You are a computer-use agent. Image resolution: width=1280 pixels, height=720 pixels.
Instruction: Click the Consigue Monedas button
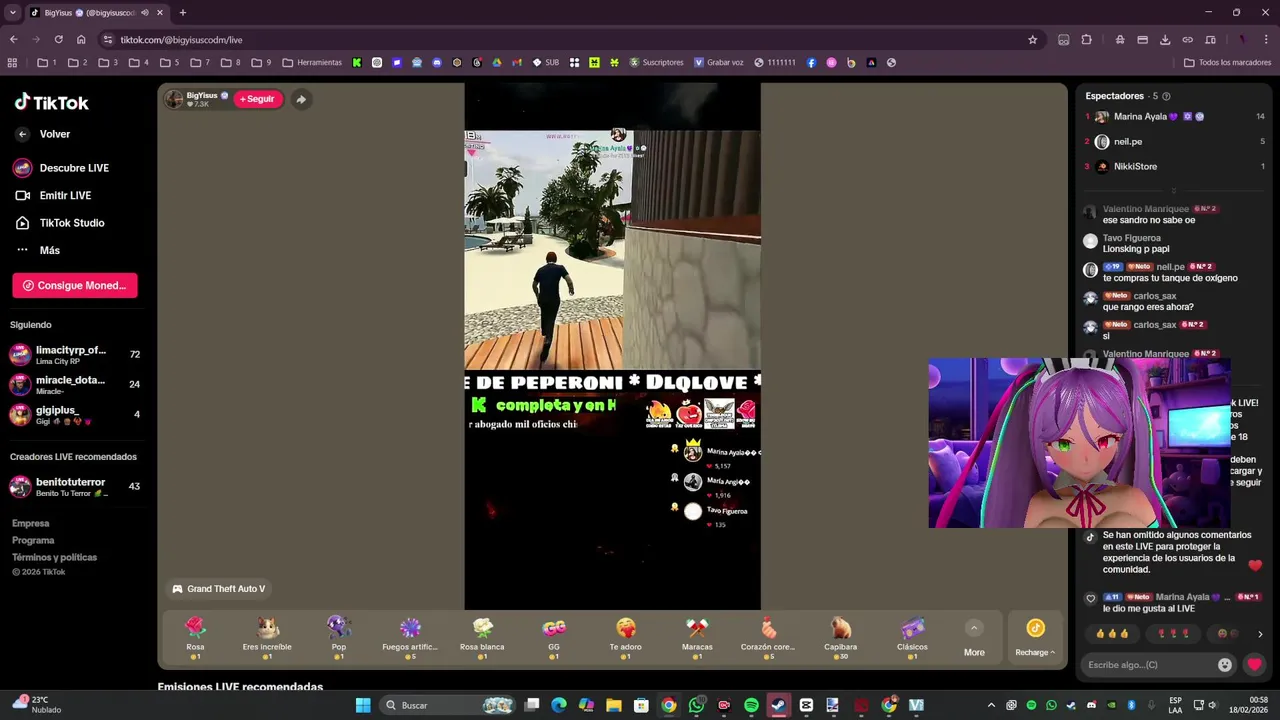[x=75, y=286]
